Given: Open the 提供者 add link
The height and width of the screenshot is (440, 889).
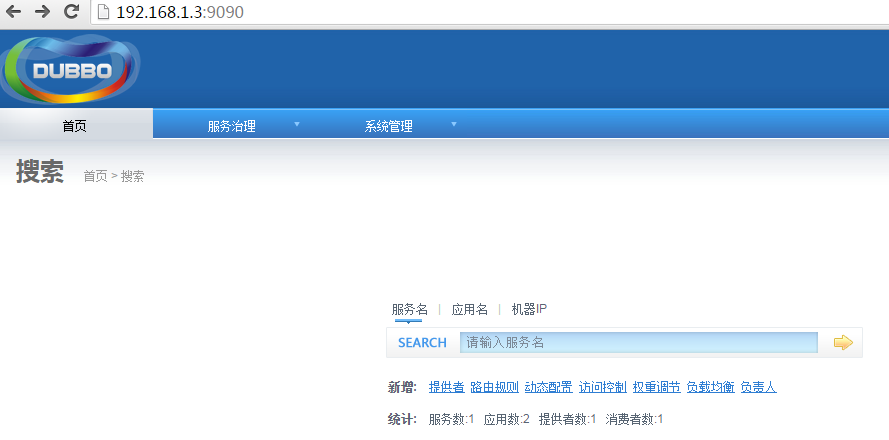Looking at the screenshot, I should [x=447, y=387].
